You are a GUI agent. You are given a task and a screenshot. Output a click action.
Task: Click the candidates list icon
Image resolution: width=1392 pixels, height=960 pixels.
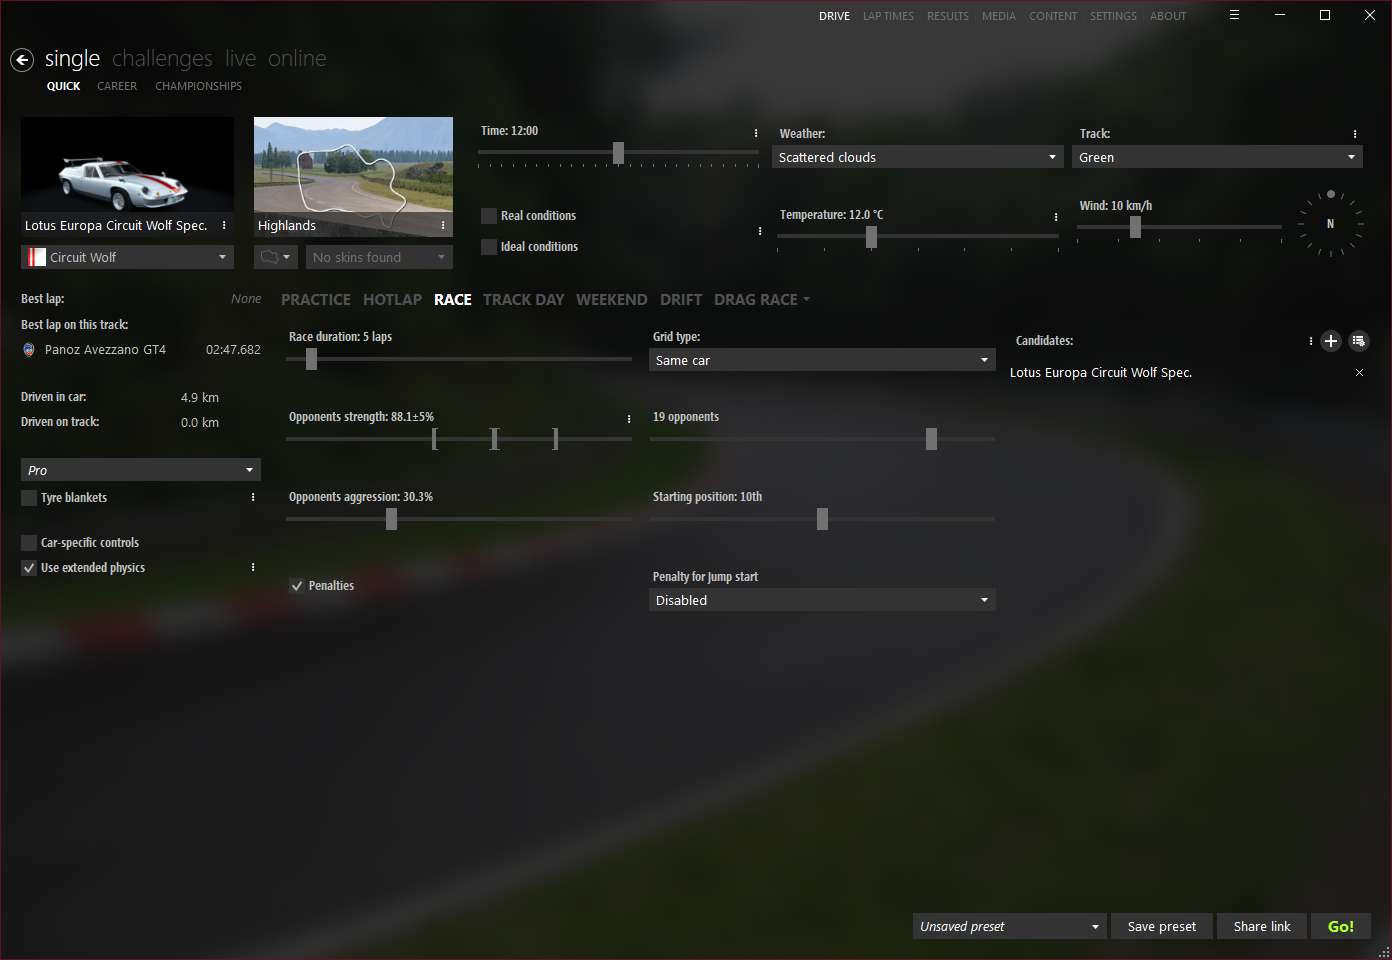click(x=1358, y=341)
